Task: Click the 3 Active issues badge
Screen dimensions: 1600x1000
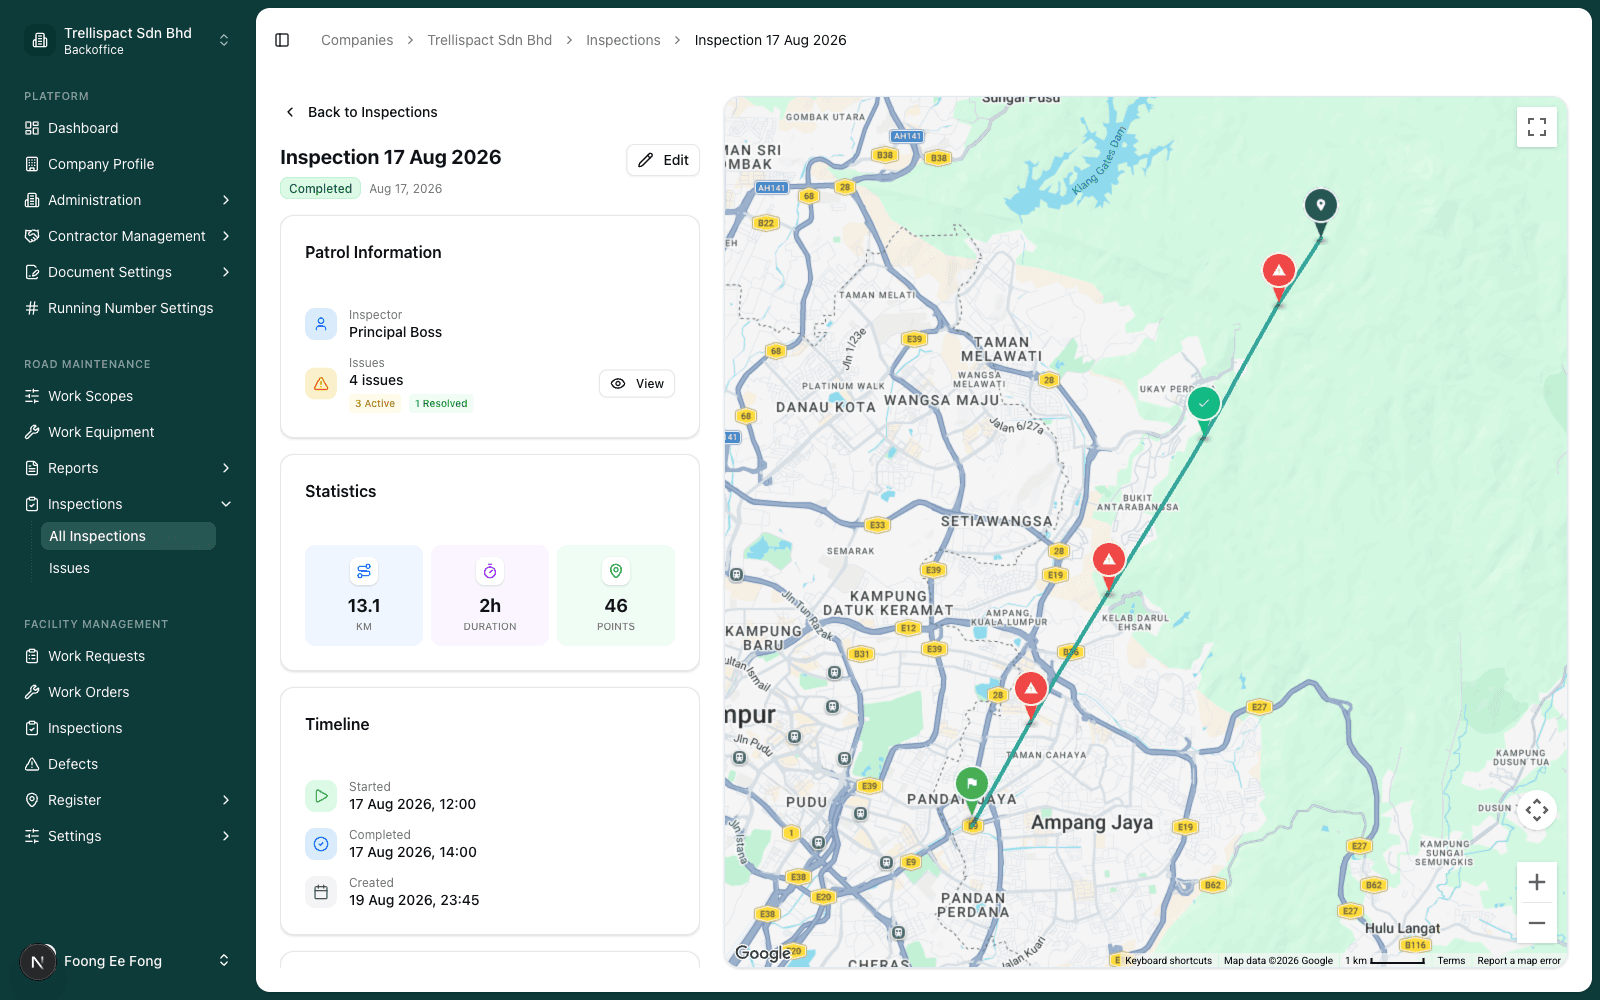Action: [375, 404]
